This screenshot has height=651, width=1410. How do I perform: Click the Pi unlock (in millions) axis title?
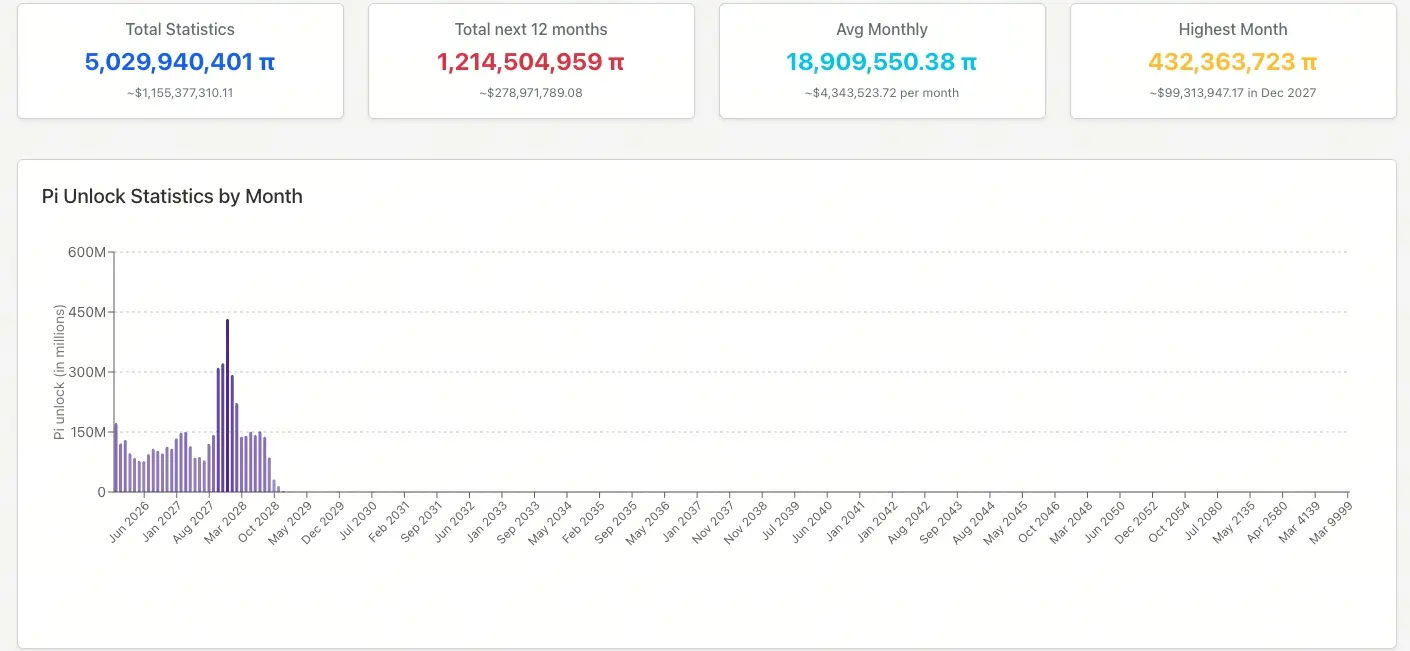coord(60,372)
